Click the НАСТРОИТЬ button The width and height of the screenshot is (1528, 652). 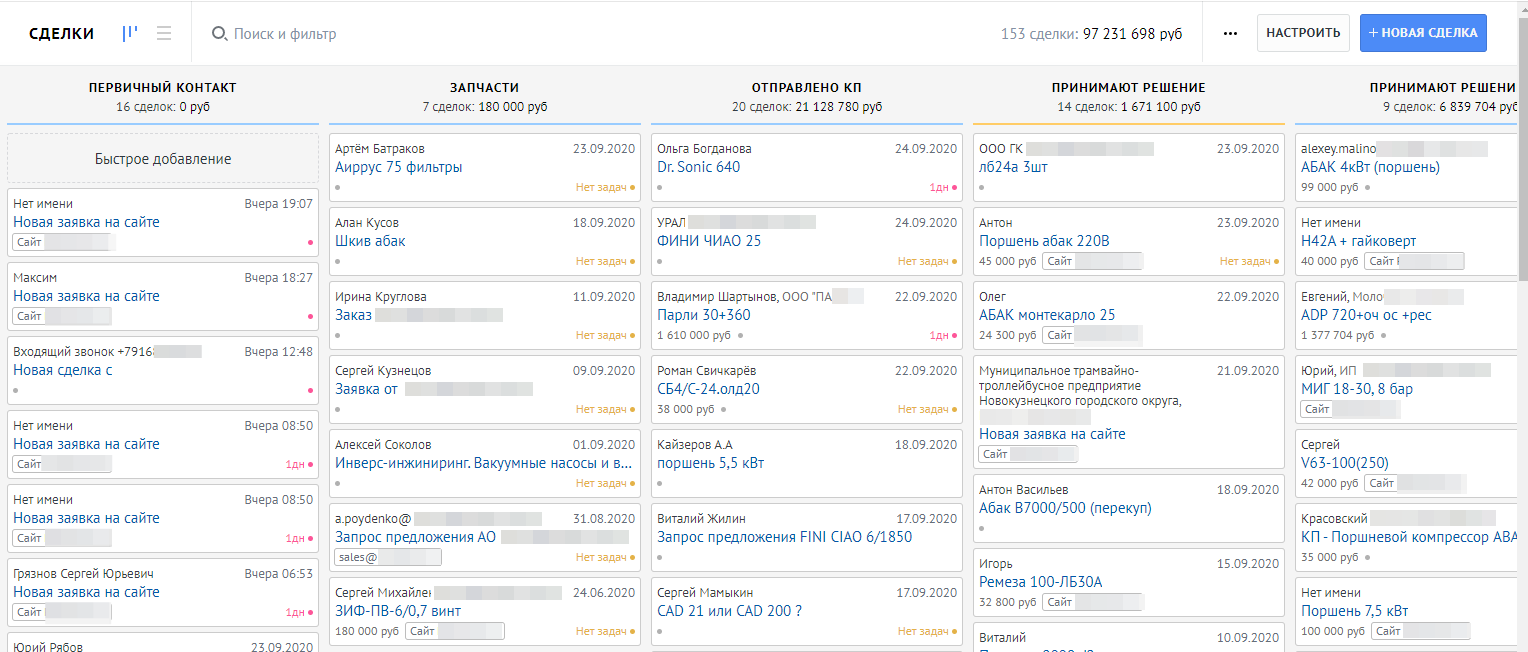(x=1303, y=33)
